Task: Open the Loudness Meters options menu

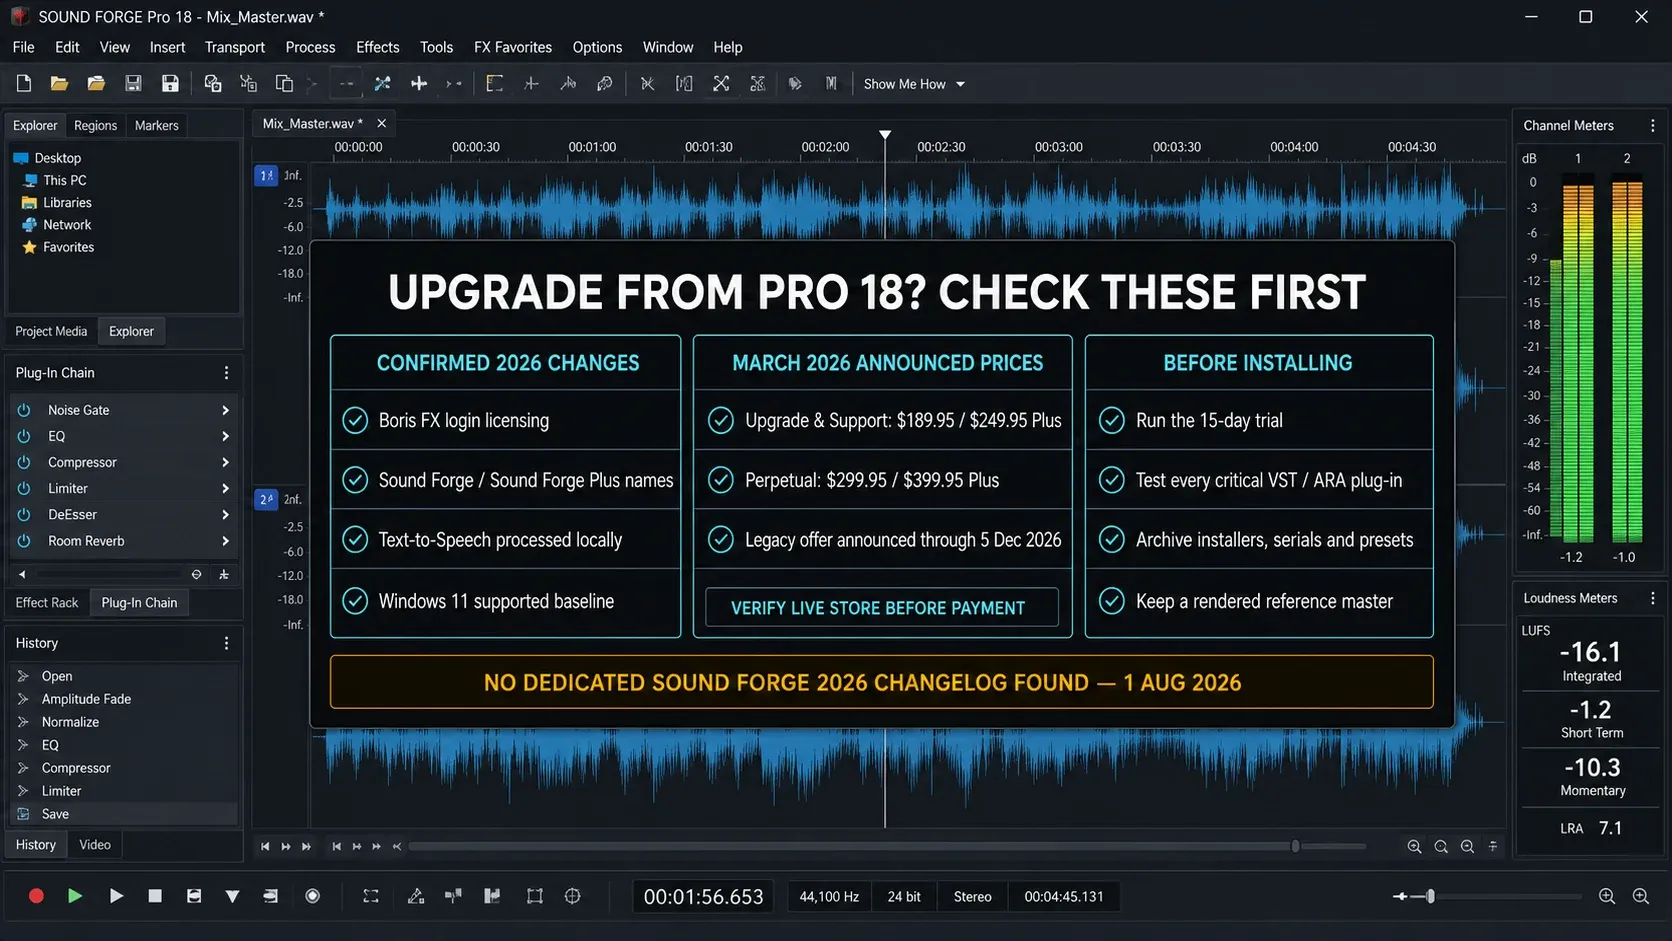Action: point(1652,598)
